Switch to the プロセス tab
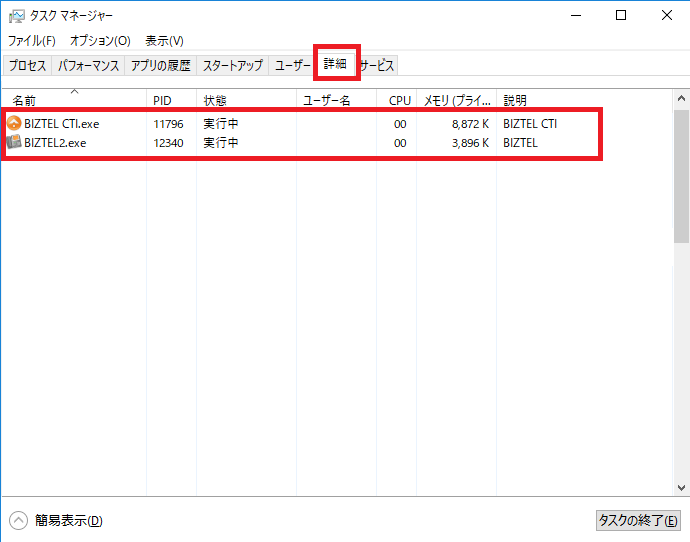 [27, 66]
